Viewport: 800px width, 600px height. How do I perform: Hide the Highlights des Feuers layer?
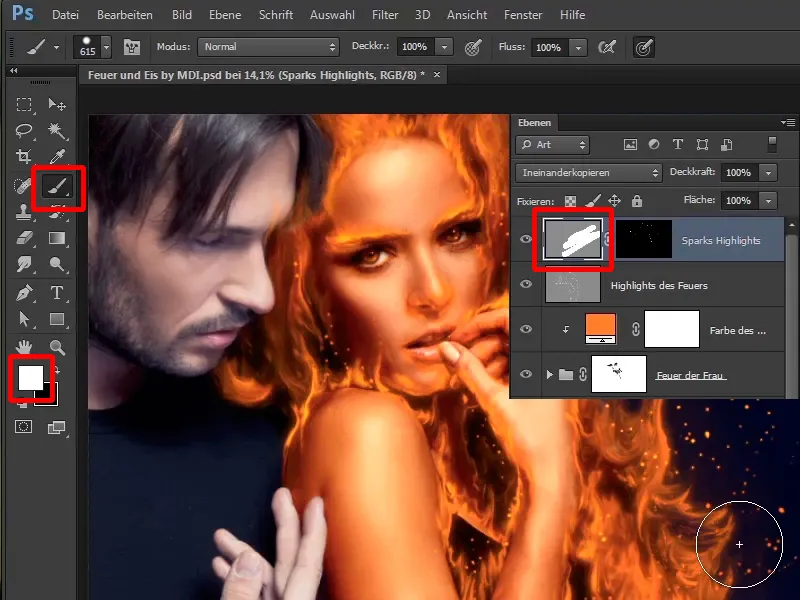pos(526,284)
